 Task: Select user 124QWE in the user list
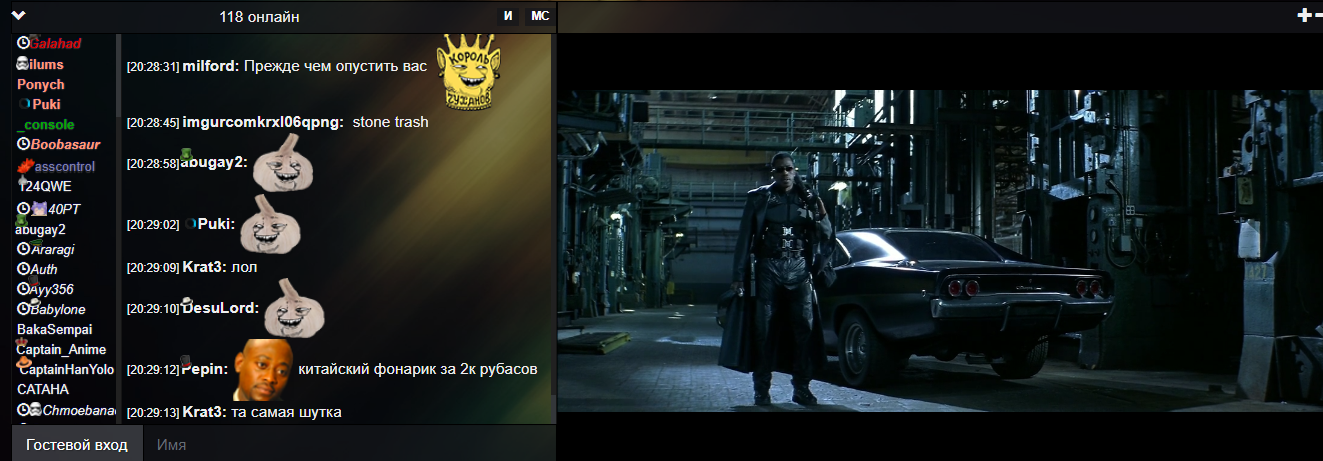[x=47, y=186]
